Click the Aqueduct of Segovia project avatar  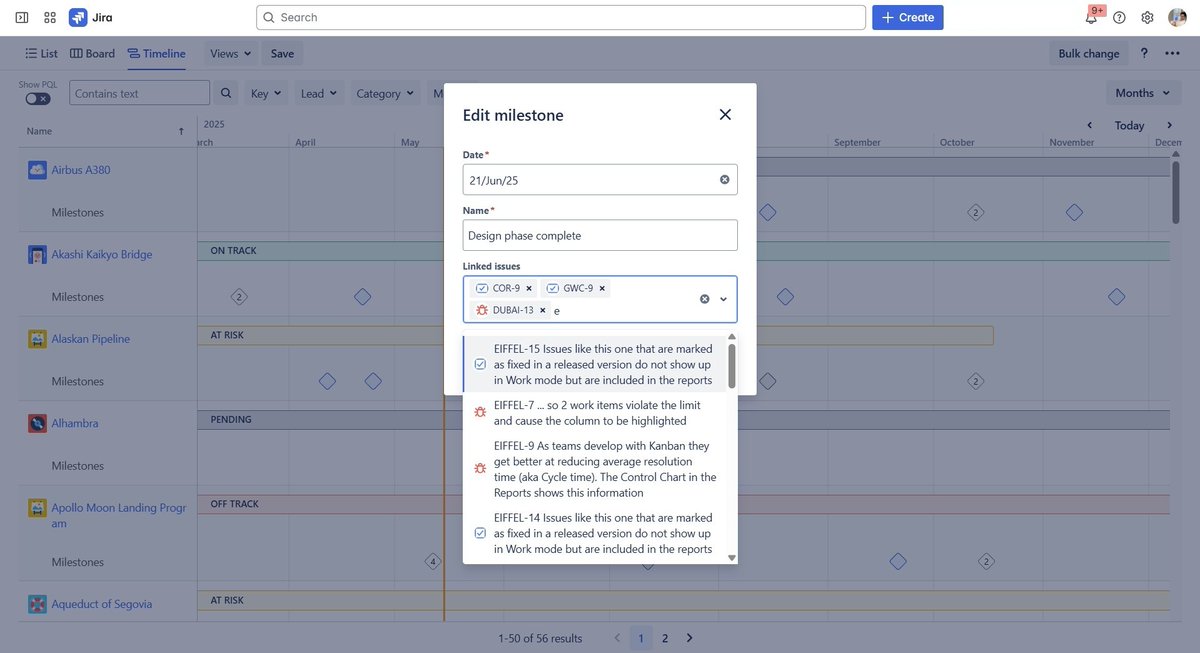37,604
